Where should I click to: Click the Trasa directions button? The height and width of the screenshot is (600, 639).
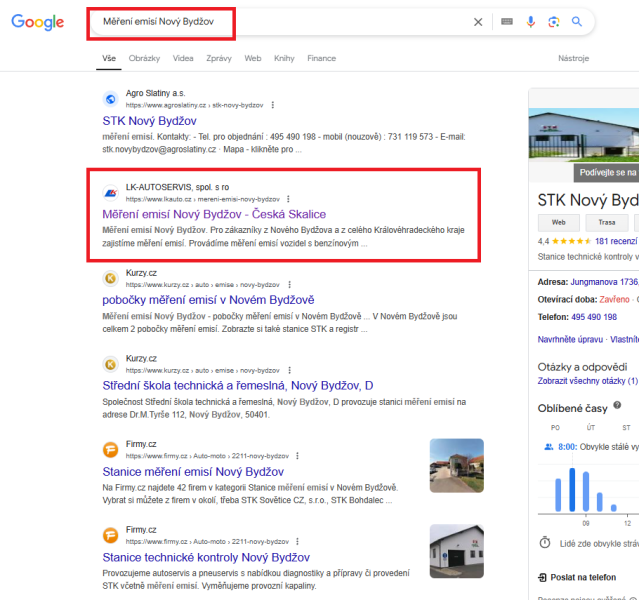[606, 223]
